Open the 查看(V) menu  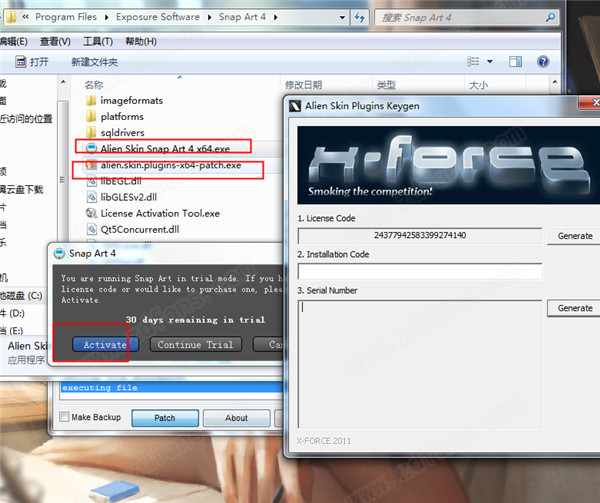click(55, 41)
